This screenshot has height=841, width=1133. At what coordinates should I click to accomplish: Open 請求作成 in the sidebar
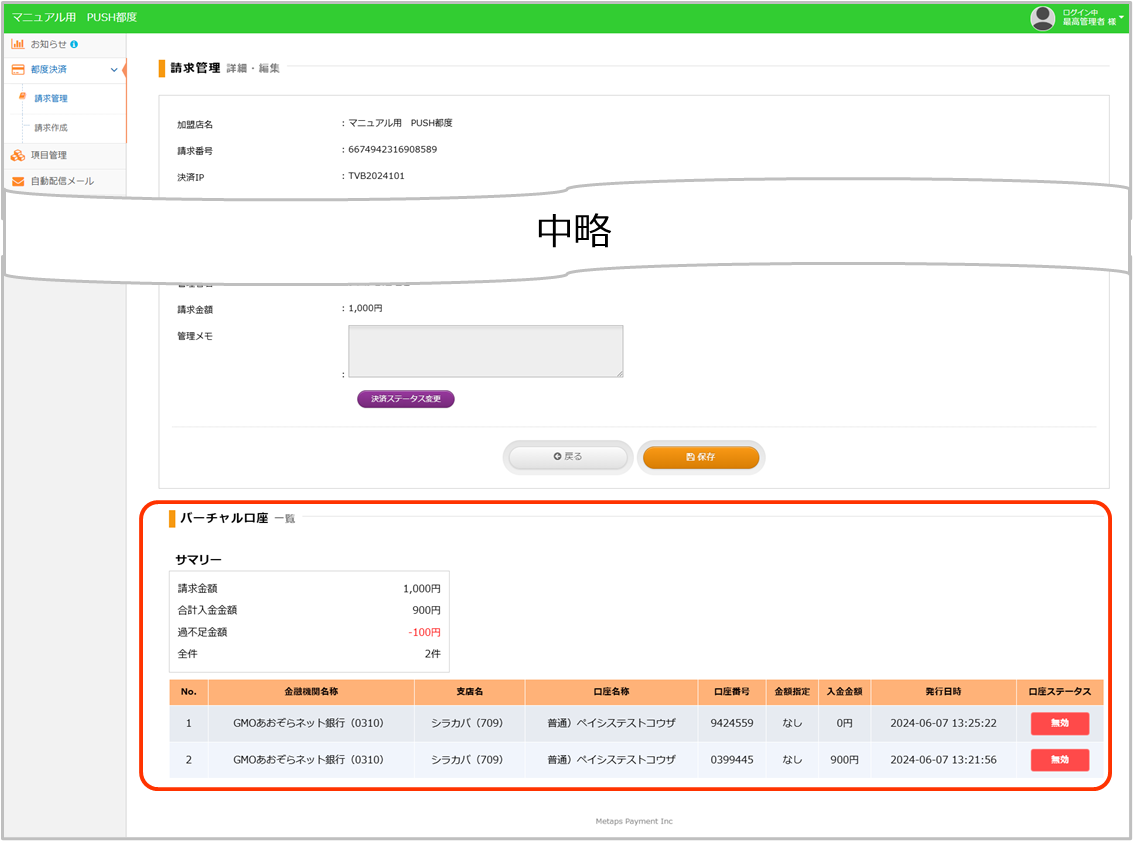(51, 128)
